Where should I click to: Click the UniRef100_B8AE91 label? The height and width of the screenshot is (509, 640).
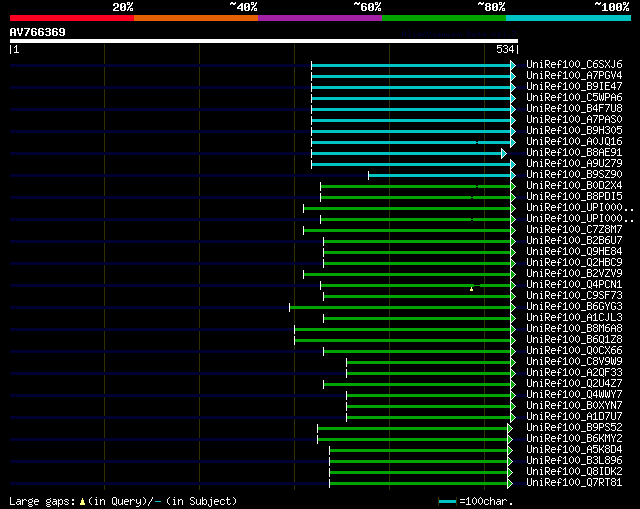click(574, 153)
